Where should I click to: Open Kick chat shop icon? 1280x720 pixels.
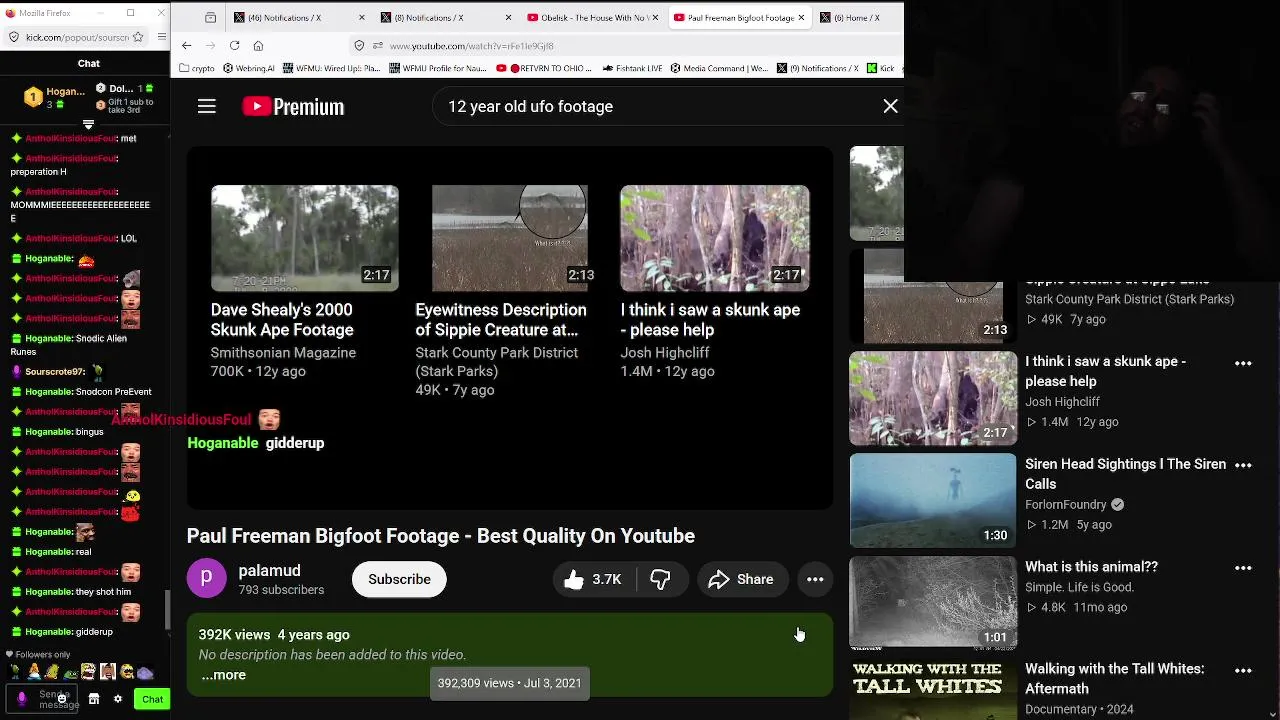click(94, 699)
